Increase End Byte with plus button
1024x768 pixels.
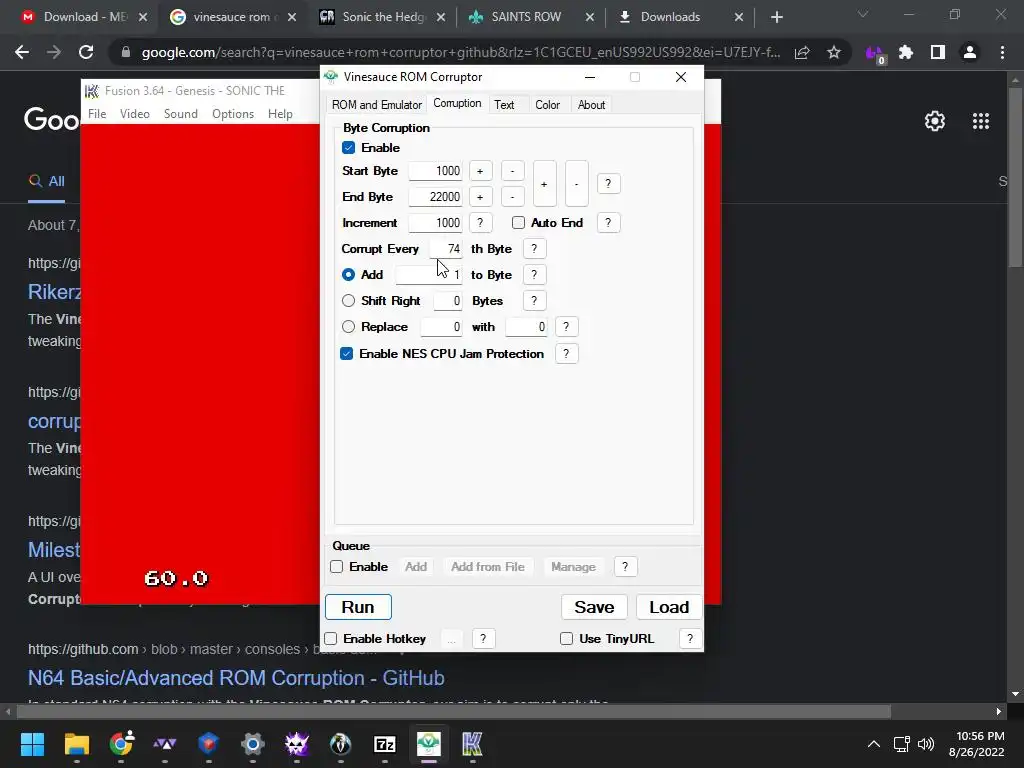click(481, 197)
